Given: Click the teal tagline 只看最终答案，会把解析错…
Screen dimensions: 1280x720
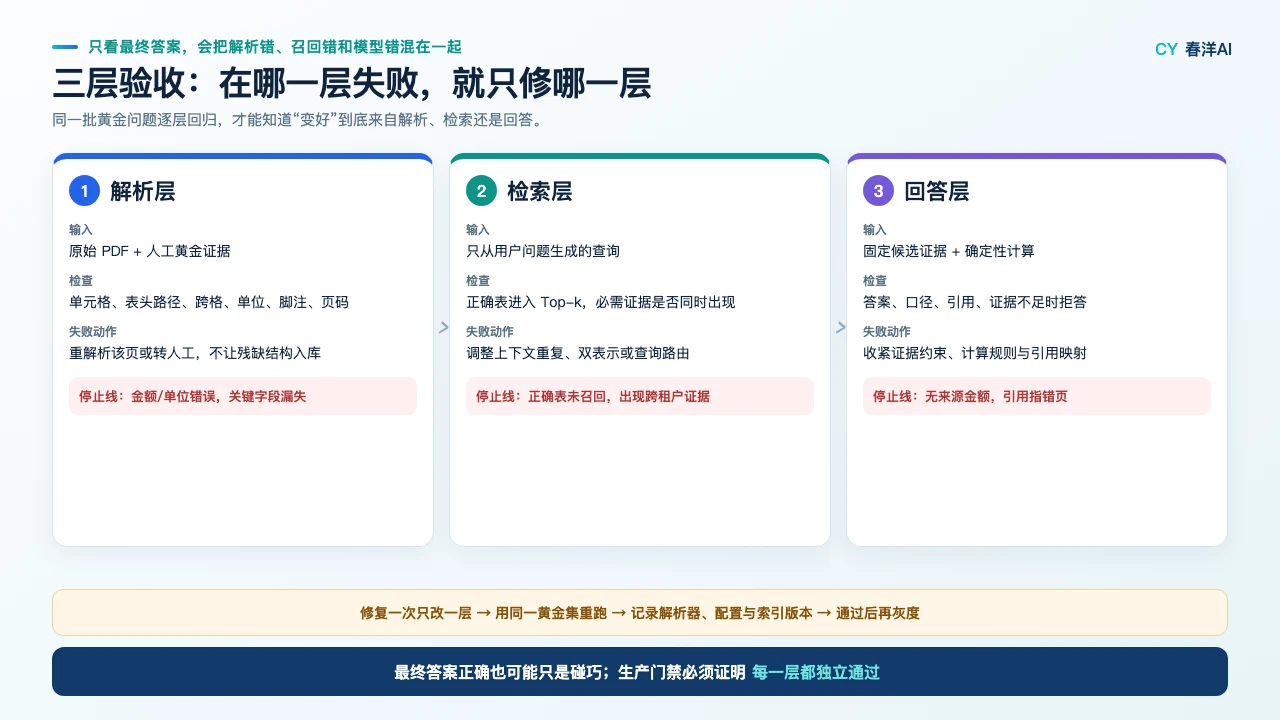Looking at the screenshot, I should (x=275, y=47).
